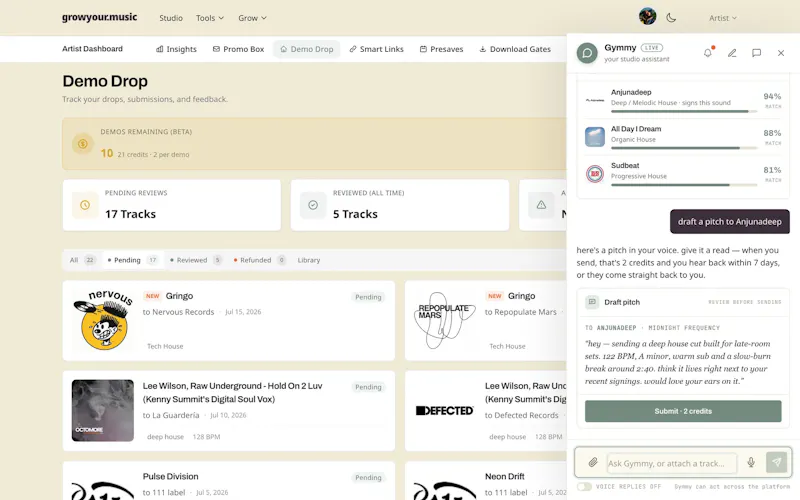The width and height of the screenshot is (800, 500).
Task: Select the Reviewed filter tab
Action: (195, 260)
